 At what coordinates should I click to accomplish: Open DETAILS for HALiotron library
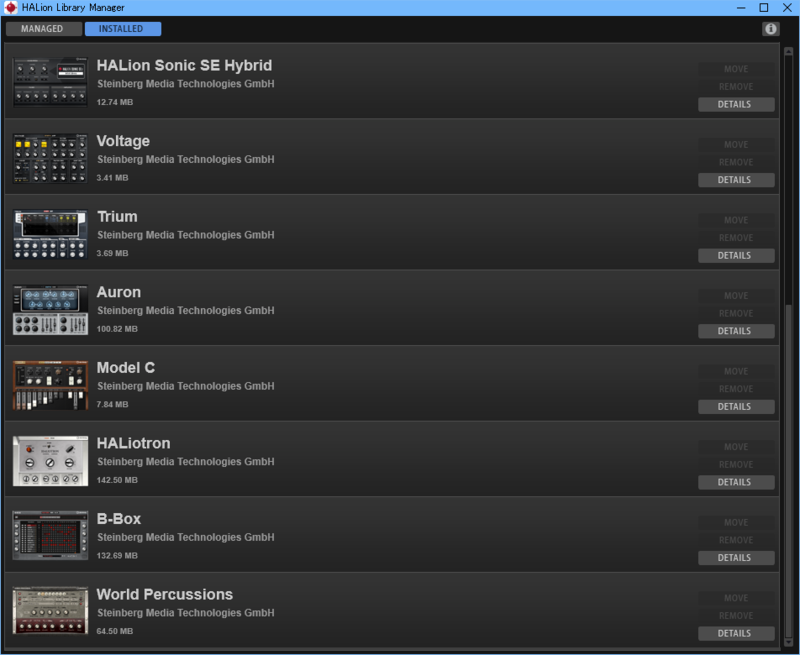click(736, 482)
